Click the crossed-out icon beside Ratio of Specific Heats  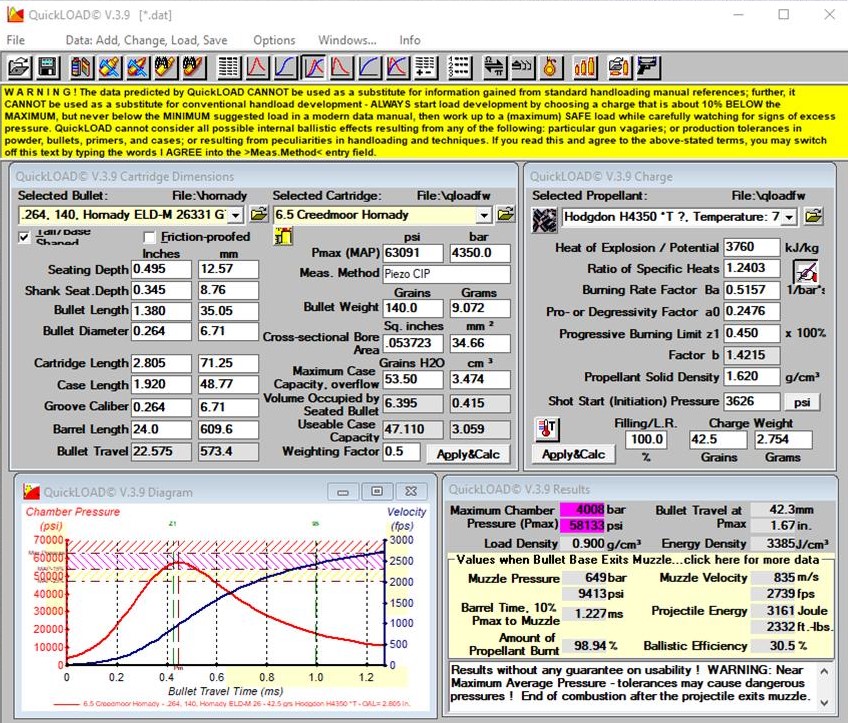click(x=805, y=271)
